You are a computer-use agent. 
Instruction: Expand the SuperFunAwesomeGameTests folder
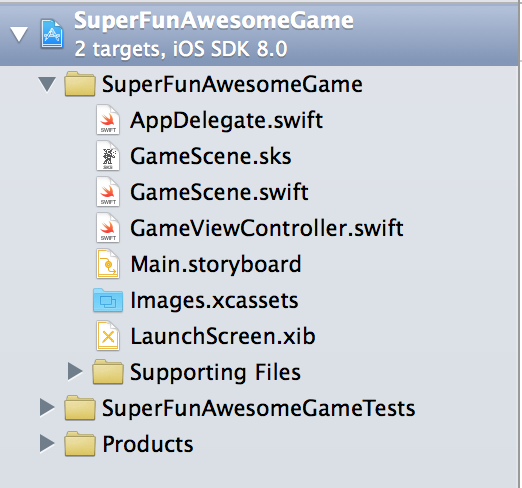pos(47,407)
